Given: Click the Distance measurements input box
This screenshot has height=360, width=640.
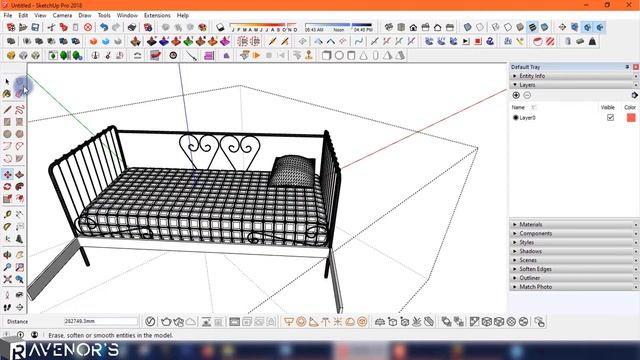Looking at the screenshot, I should click(101, 322).
